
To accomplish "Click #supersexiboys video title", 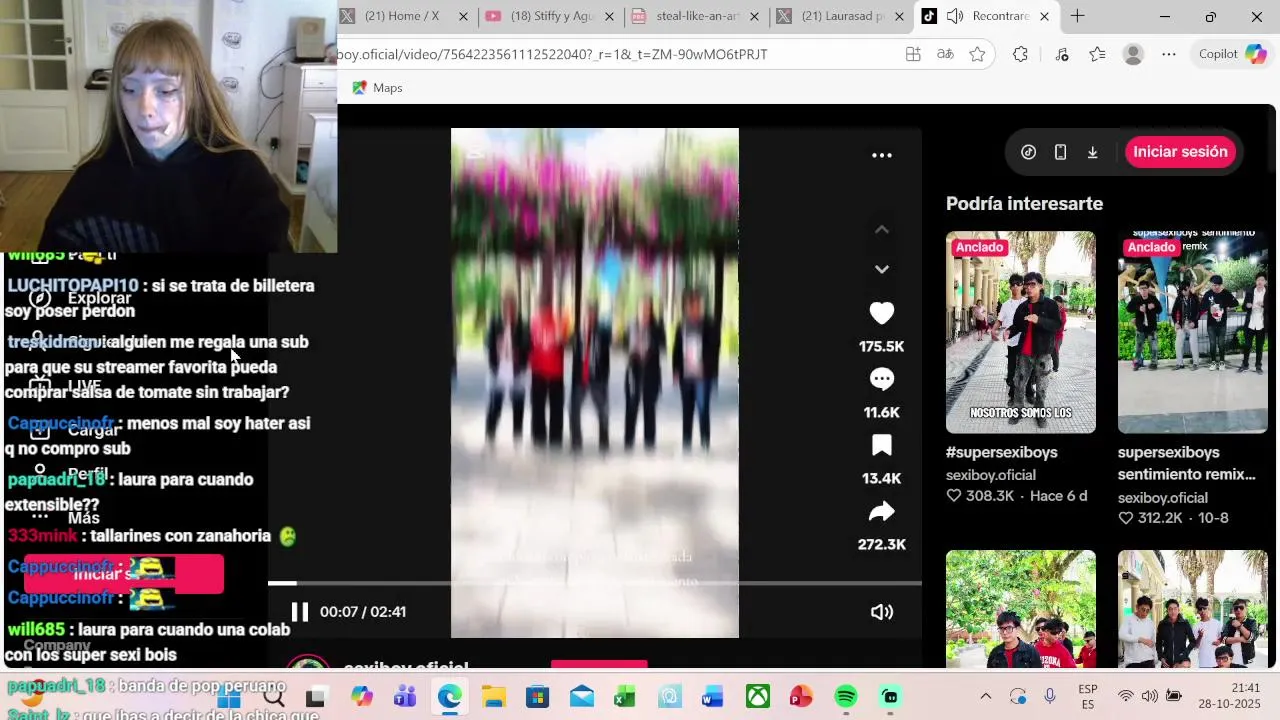I will [1001, 452].
